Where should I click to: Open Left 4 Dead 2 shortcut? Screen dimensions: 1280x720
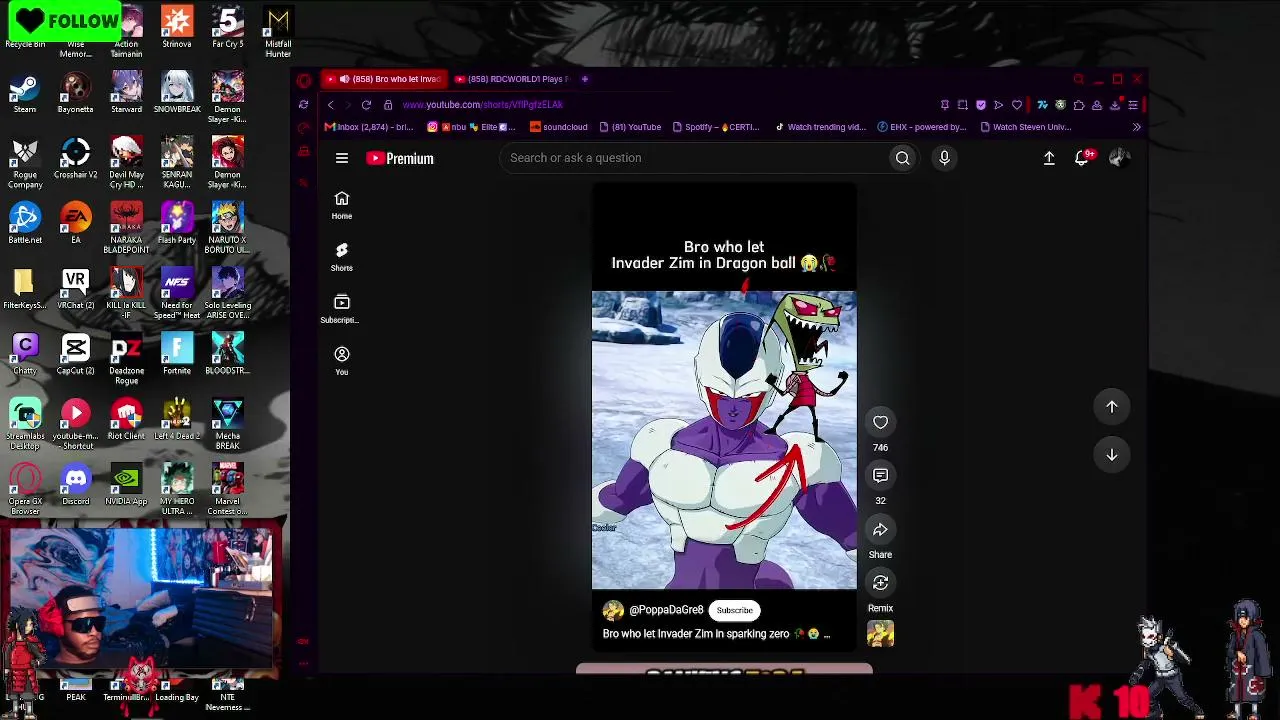pos(177,420)
